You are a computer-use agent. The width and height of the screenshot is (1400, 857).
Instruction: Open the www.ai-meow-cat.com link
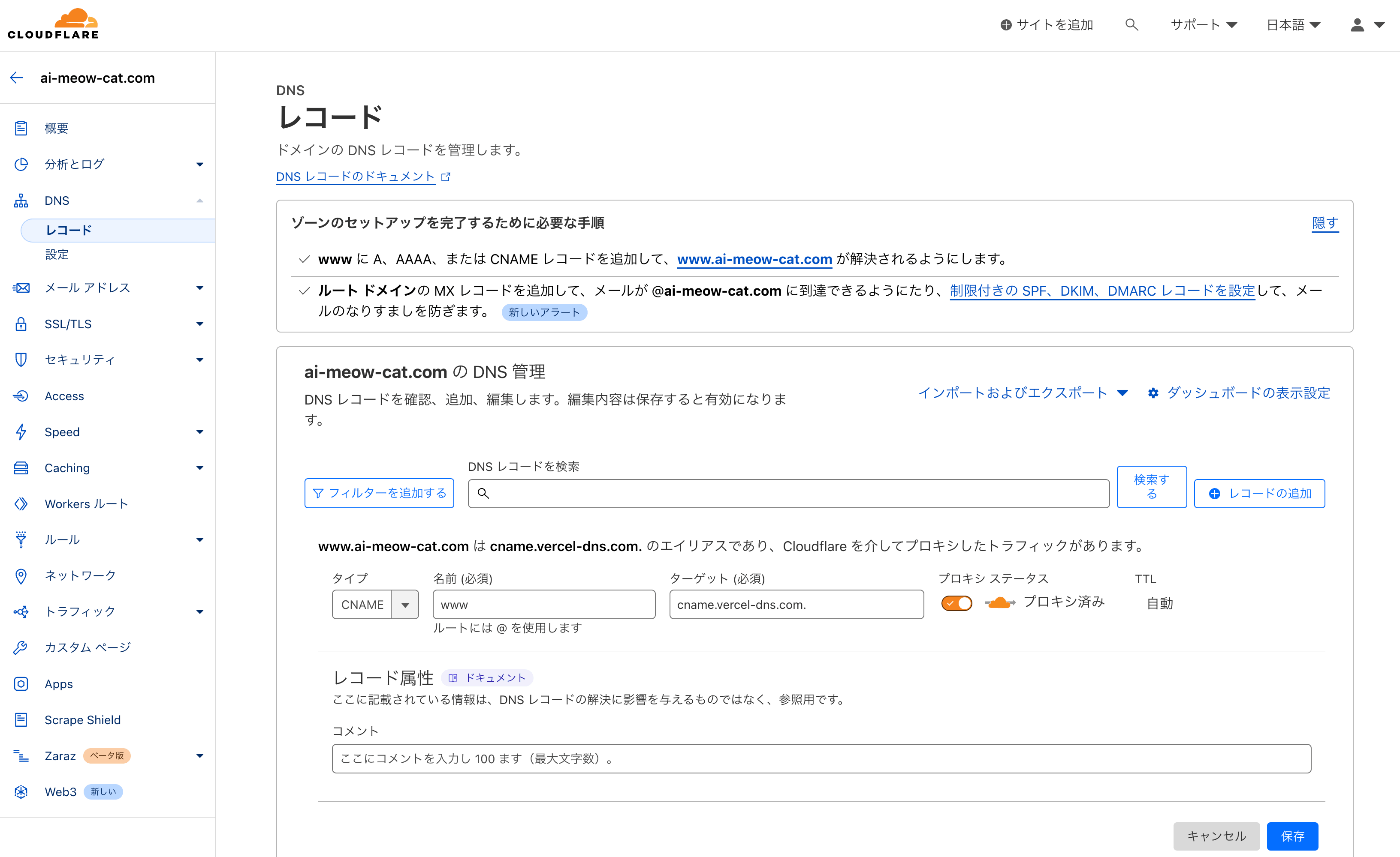point(755,259)
